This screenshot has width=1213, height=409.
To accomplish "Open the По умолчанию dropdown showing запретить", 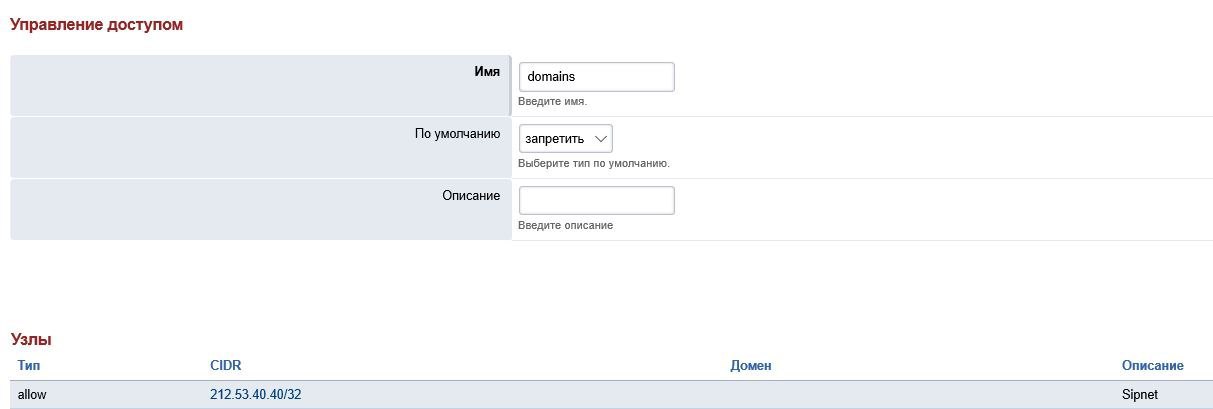I will point(565,138).
